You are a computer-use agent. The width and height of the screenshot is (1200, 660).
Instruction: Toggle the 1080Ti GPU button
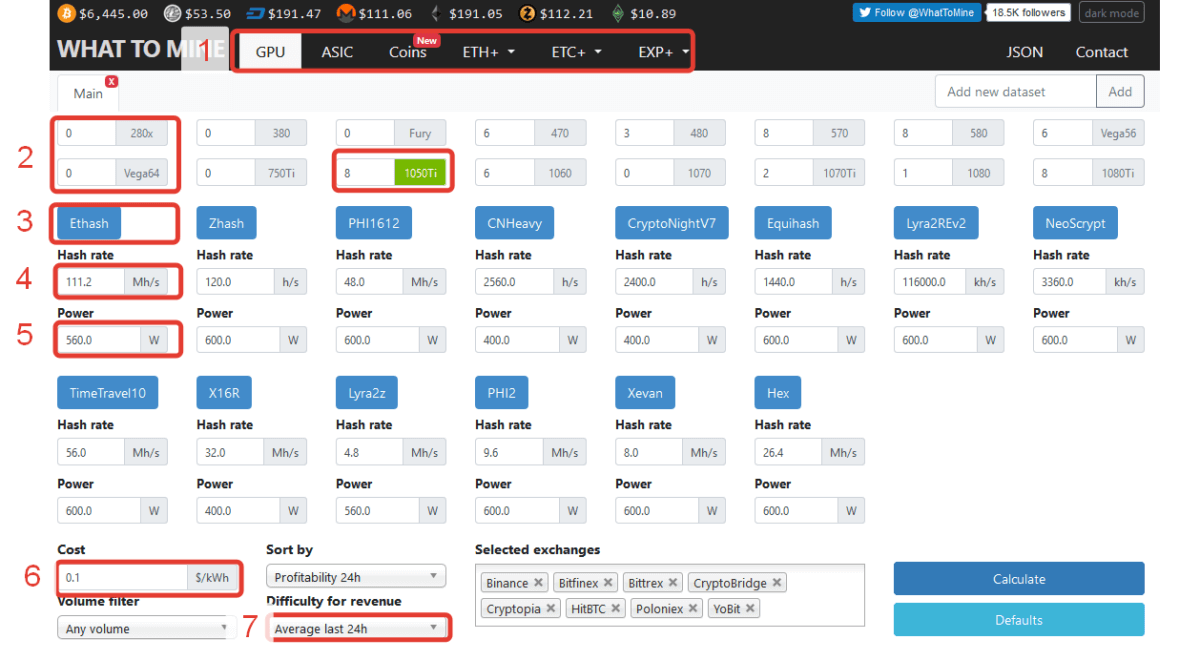click(1118, 173)
